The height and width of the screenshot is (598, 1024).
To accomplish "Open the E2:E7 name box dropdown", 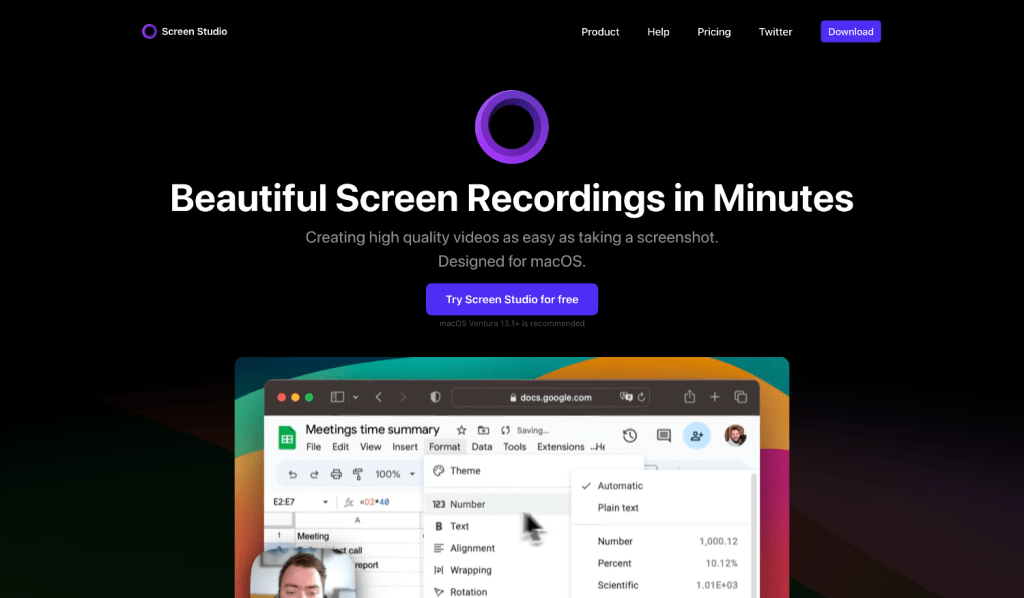I will 325,502.
